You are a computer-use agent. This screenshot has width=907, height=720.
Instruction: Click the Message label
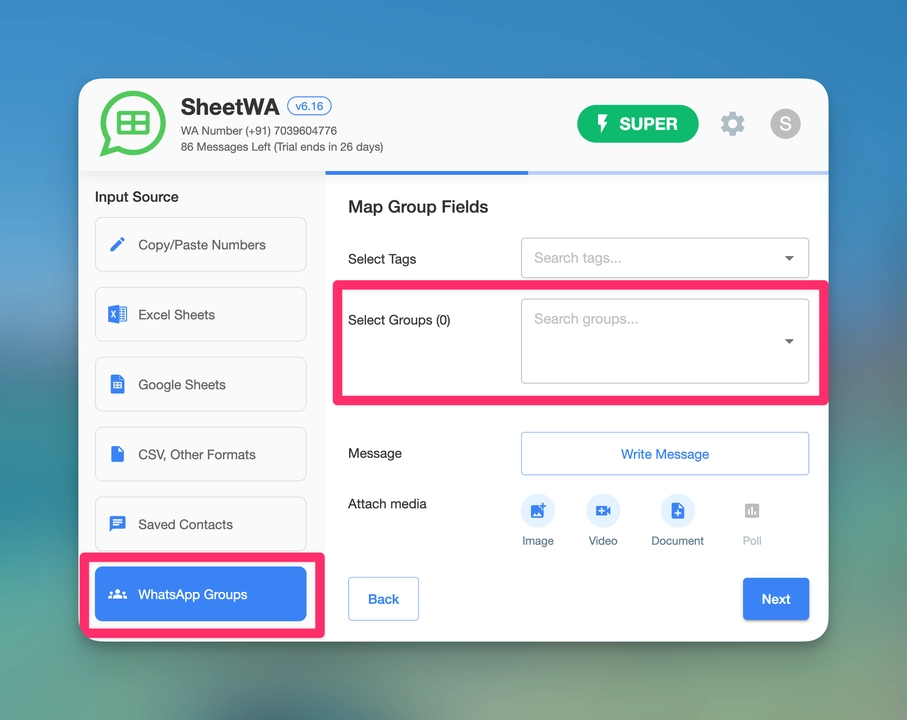[x=375, y=453]
